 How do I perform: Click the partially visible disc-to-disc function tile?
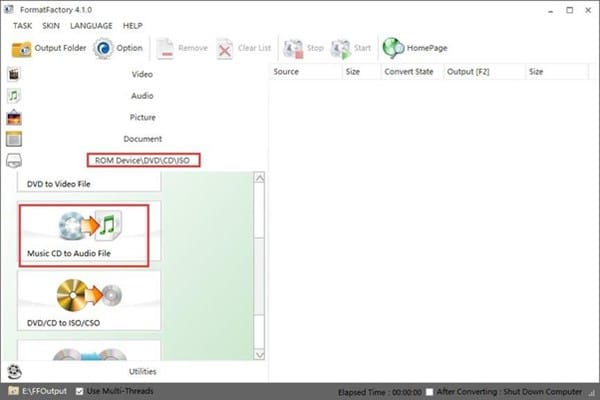pos(89,351)
